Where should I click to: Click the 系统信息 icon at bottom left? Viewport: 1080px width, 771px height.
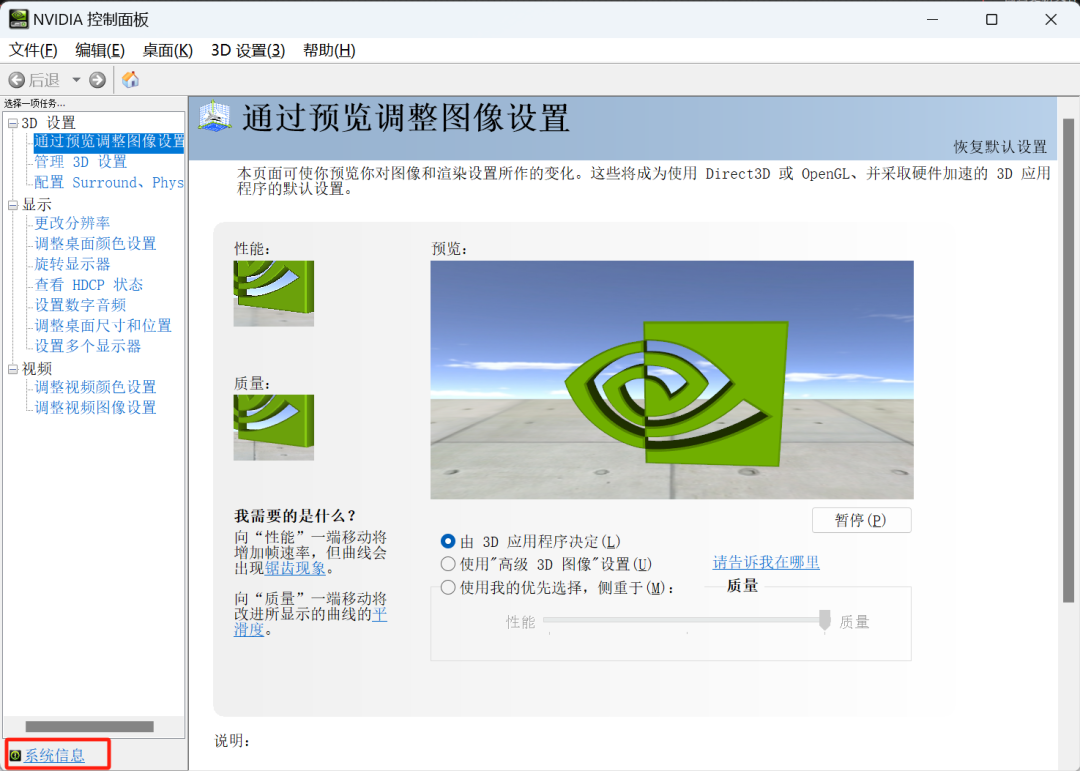click(15, 755)
